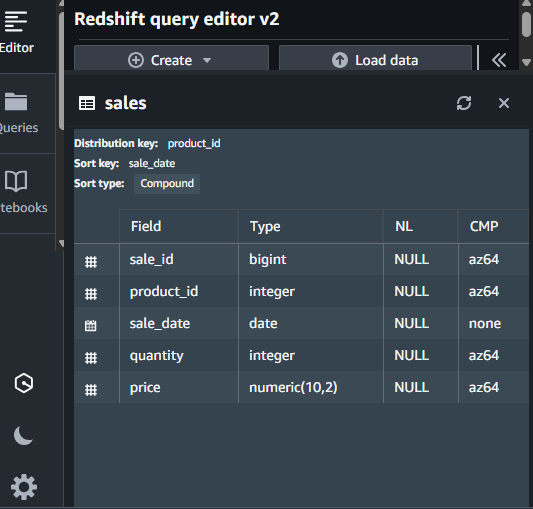The width and height of the screenshot is (533, 509).
Task: Click the table icon beside sales title
Action: [x=87, y=103]
